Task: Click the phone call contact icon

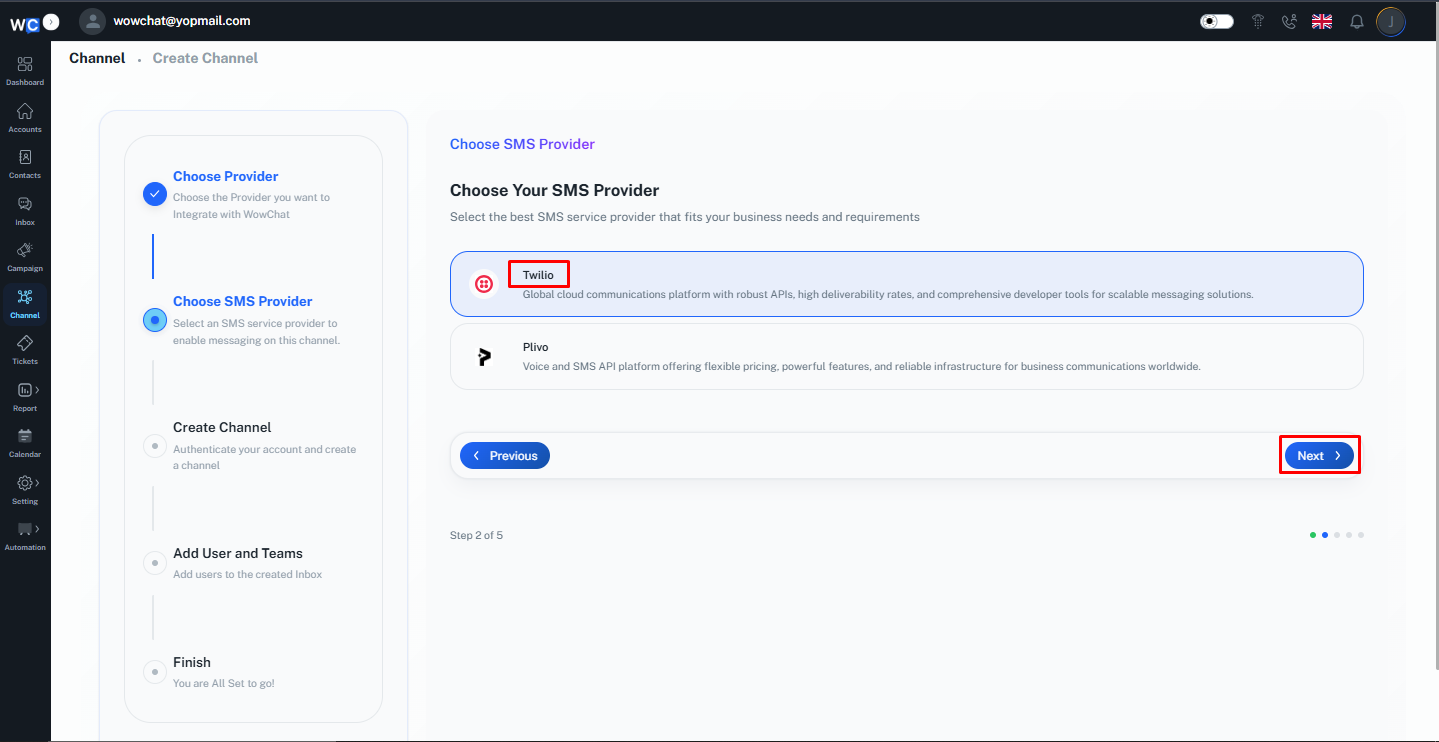Action: coord(1289,21)
